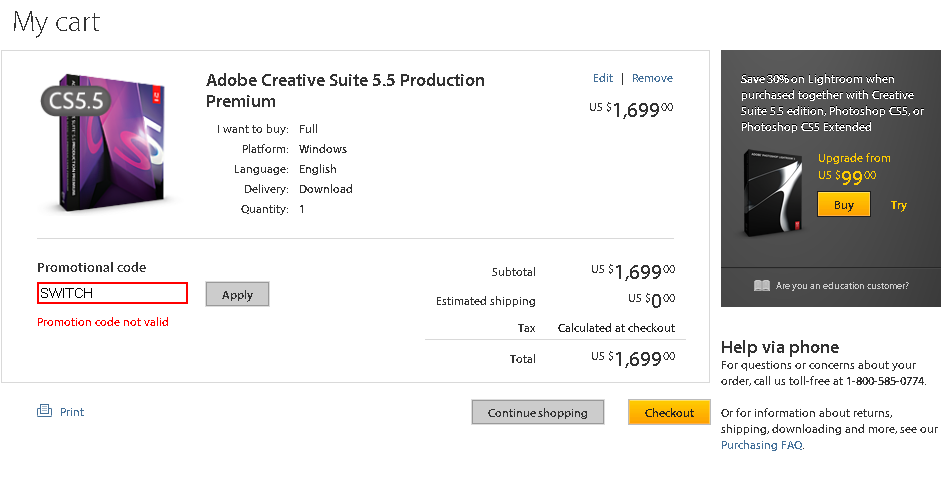Focus the Promotional code input field

(112, 293)
